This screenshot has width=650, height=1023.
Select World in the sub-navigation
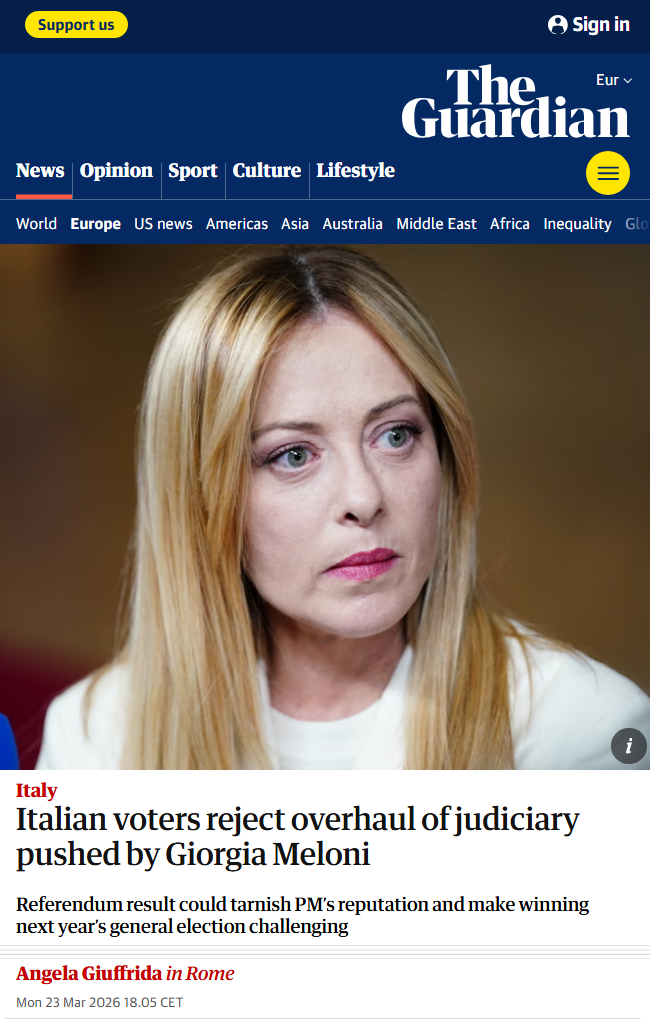point(37,224)
